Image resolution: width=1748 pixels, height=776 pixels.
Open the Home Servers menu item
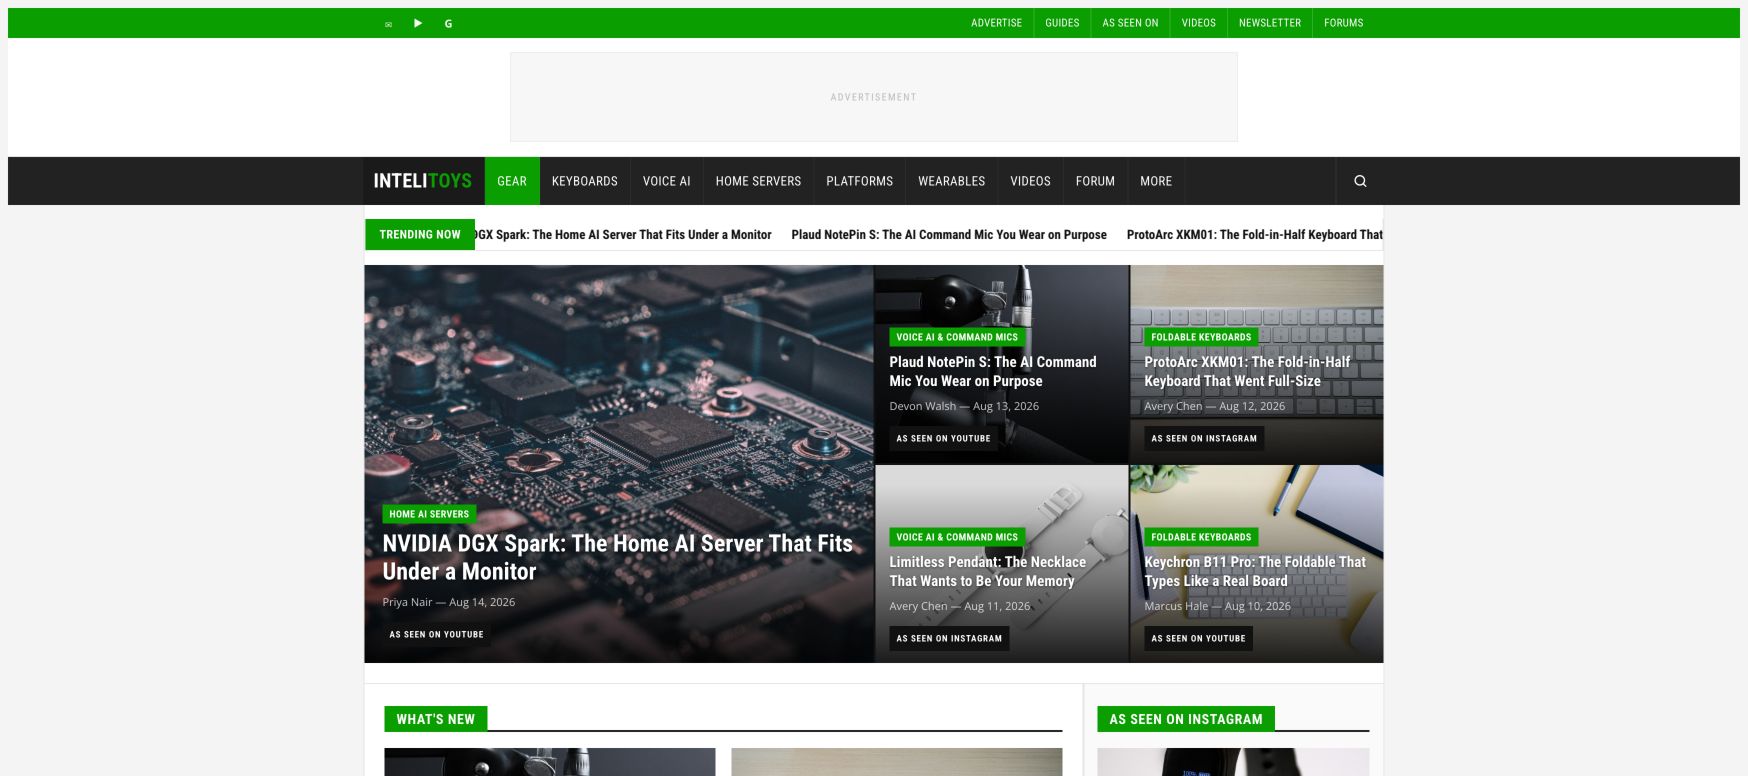758,181
